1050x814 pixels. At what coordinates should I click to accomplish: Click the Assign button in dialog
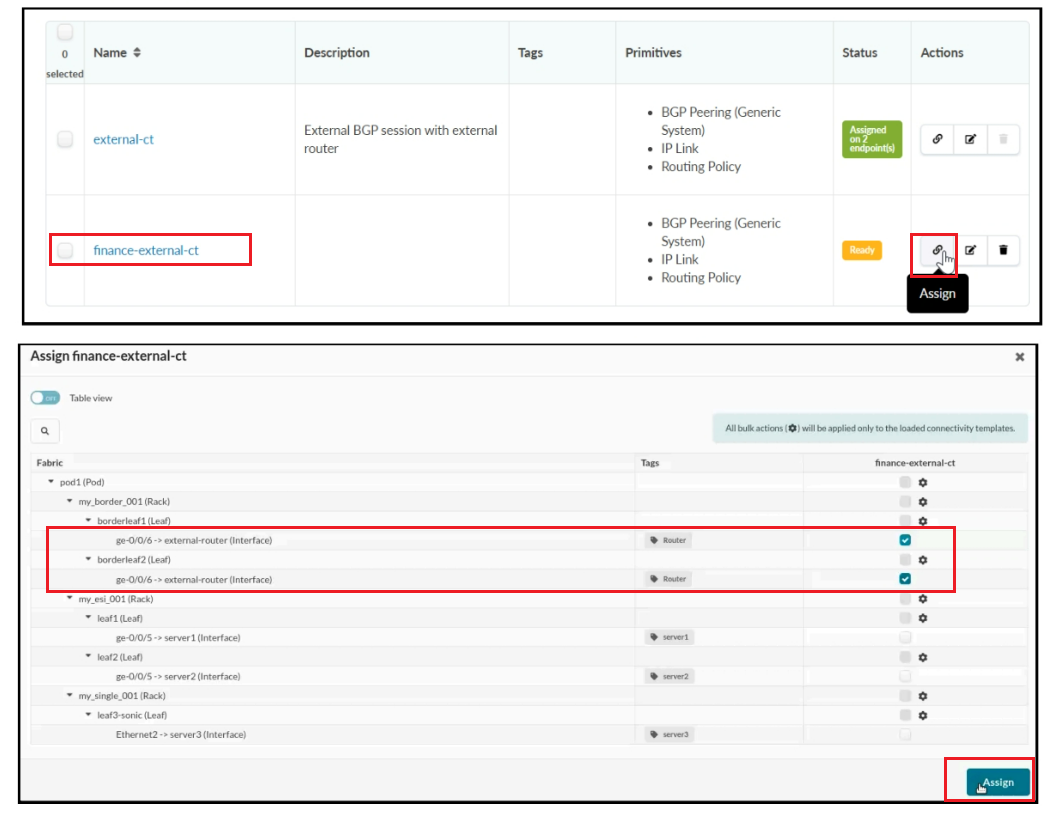[997, 782]
